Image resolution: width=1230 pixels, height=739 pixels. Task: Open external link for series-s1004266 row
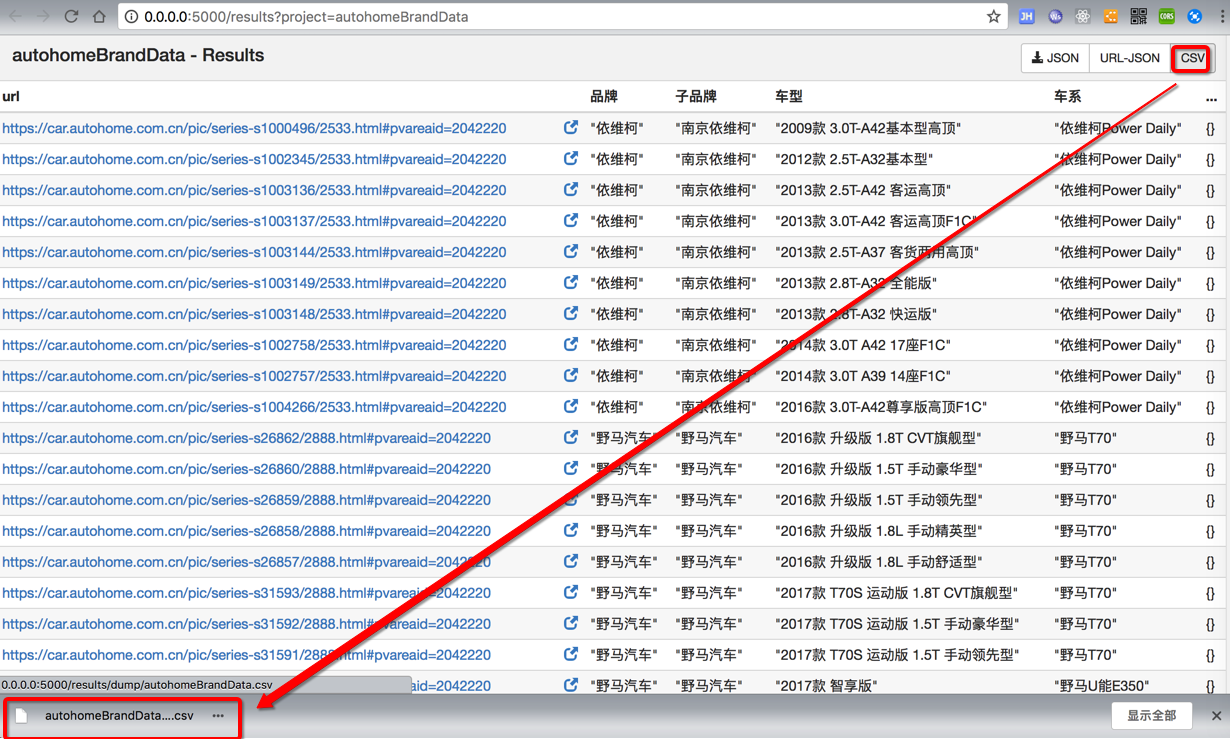point(571,407)
